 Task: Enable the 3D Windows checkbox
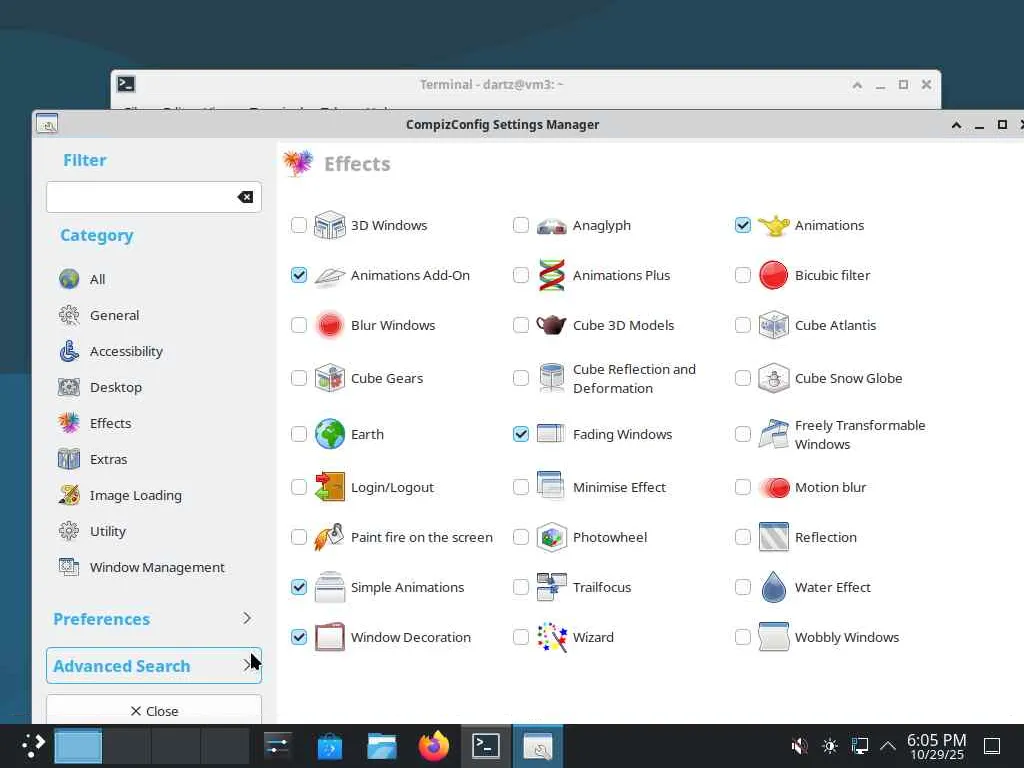click(x=298, y=225)
